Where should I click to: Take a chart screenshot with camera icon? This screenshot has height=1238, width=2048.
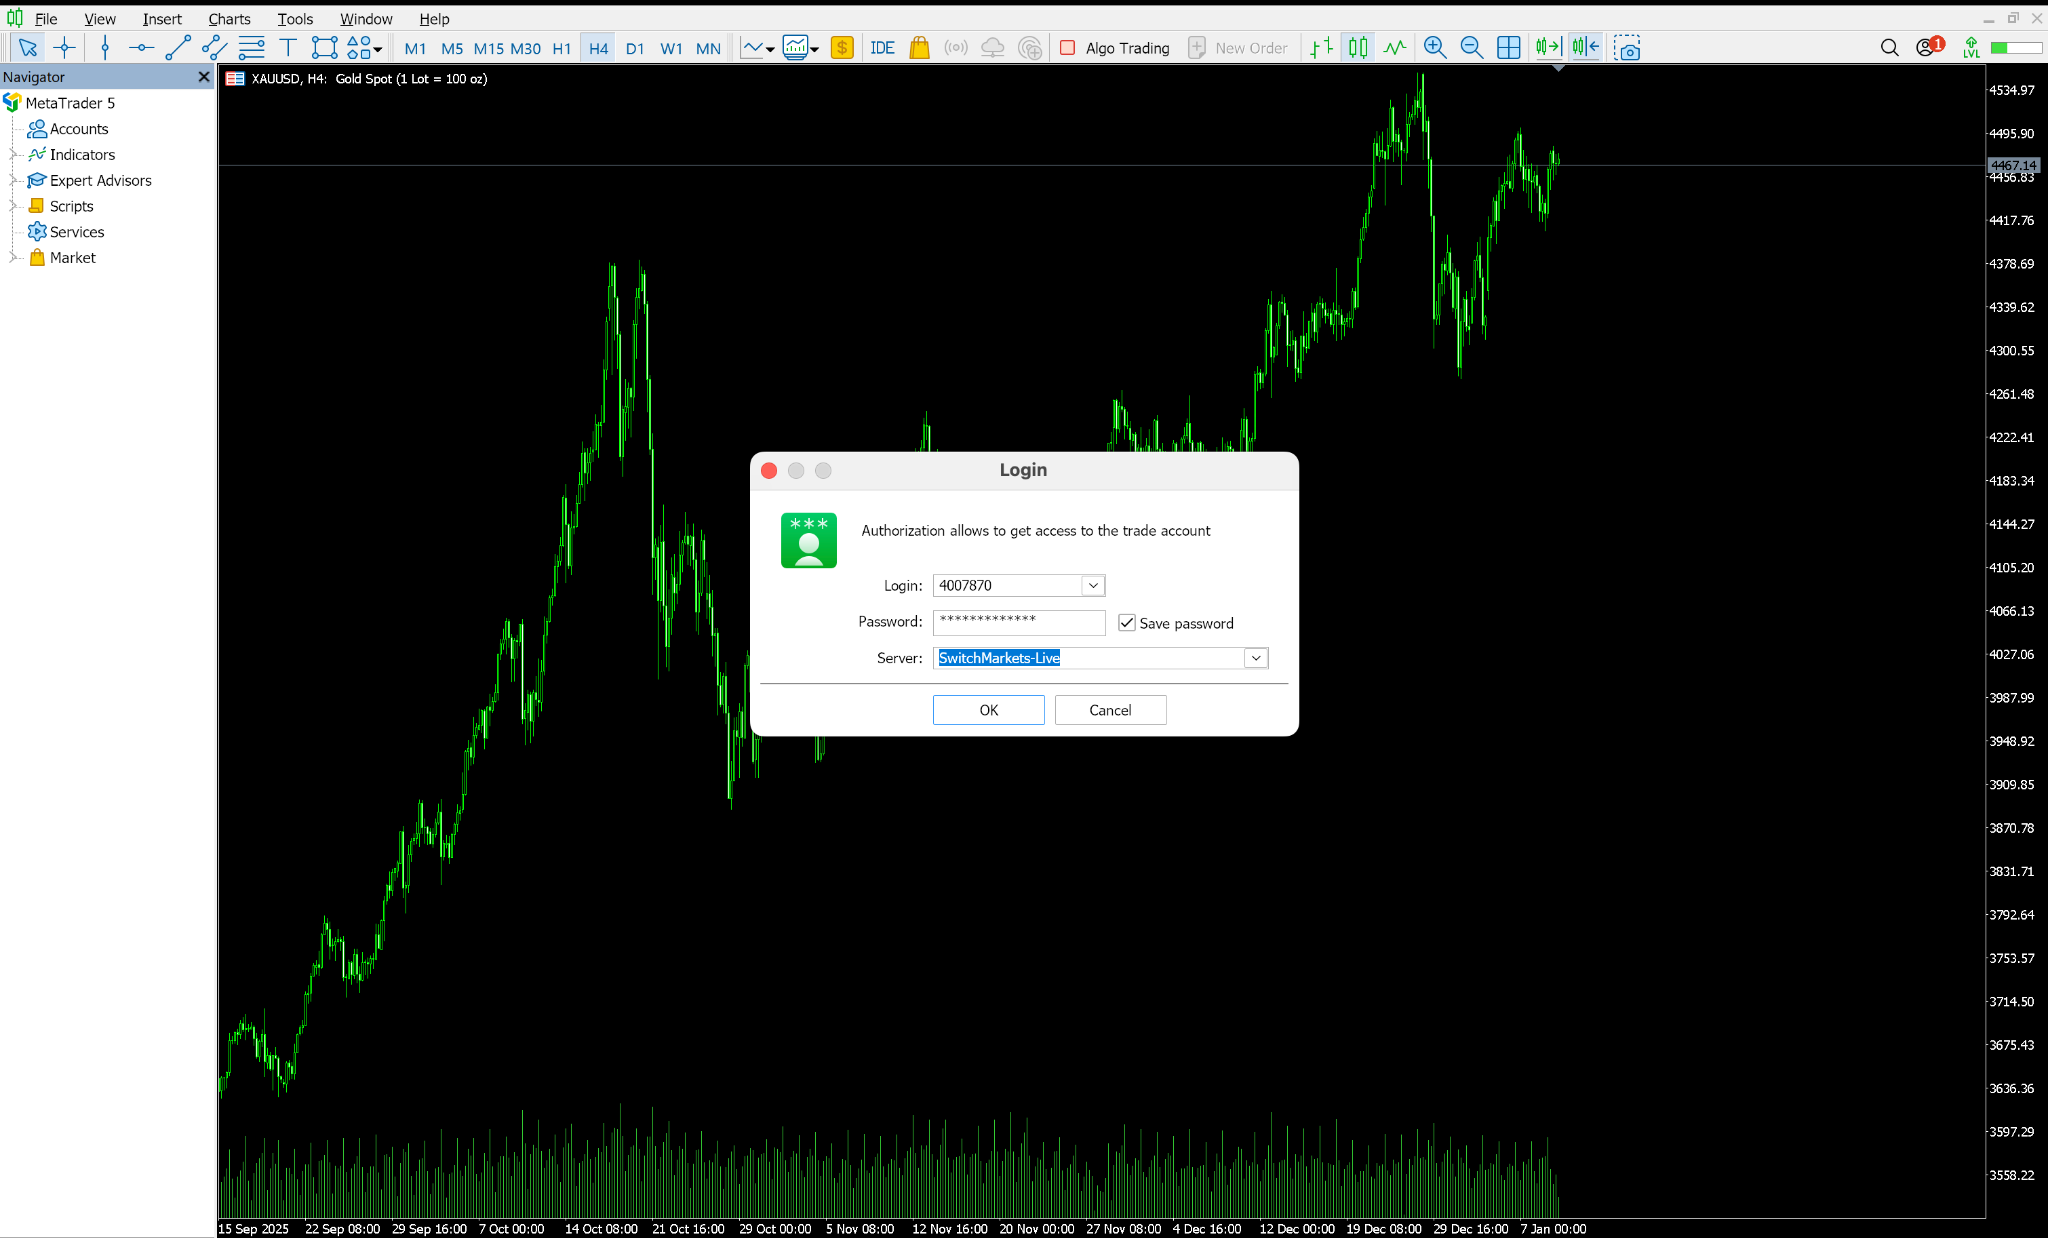[1628, 48]
